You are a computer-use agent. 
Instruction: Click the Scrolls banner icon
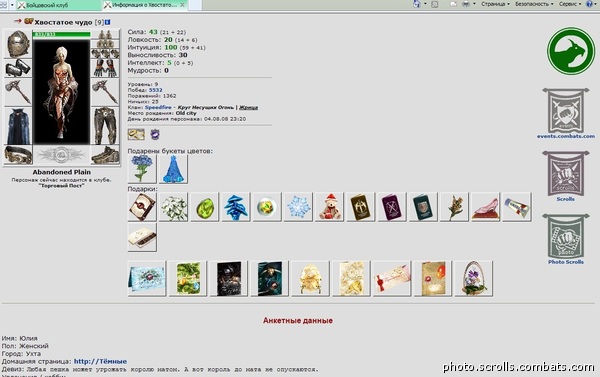(x=566, y=173)
